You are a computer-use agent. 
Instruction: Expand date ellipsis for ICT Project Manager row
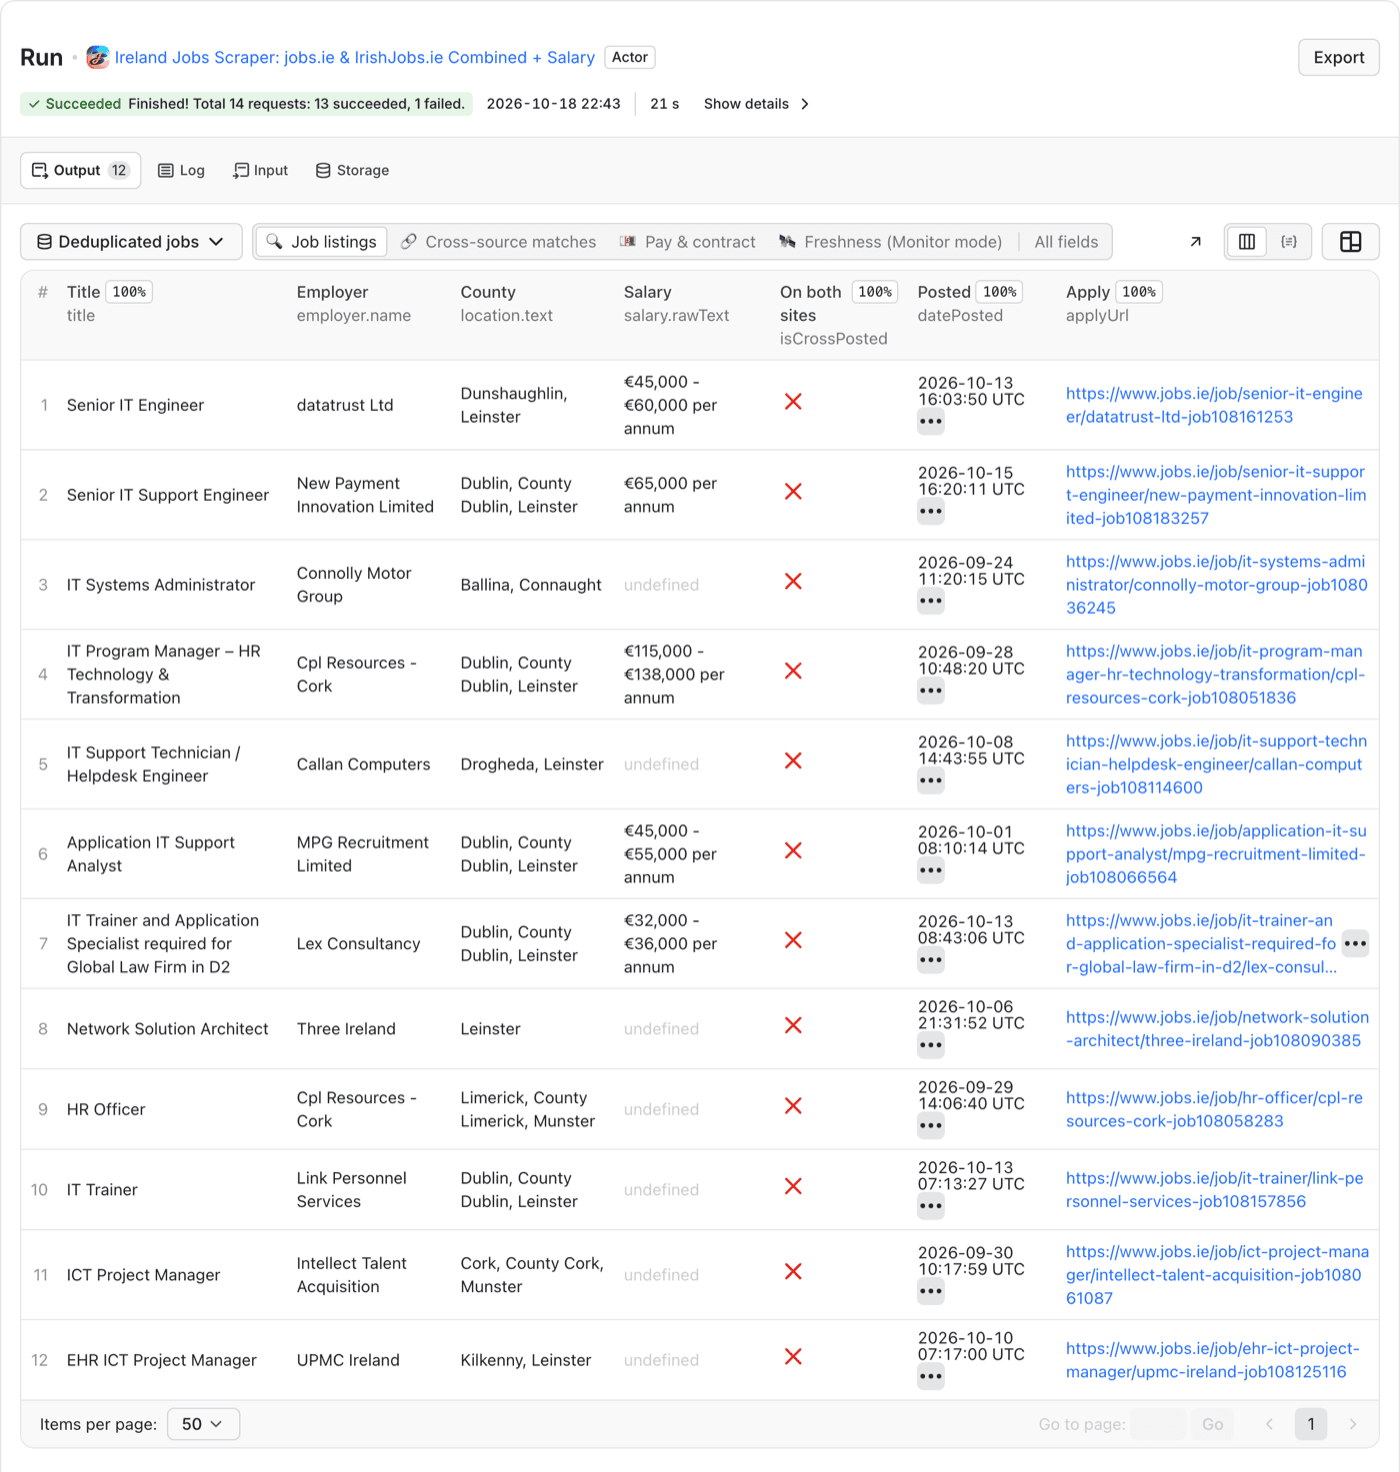point(930,1291)
